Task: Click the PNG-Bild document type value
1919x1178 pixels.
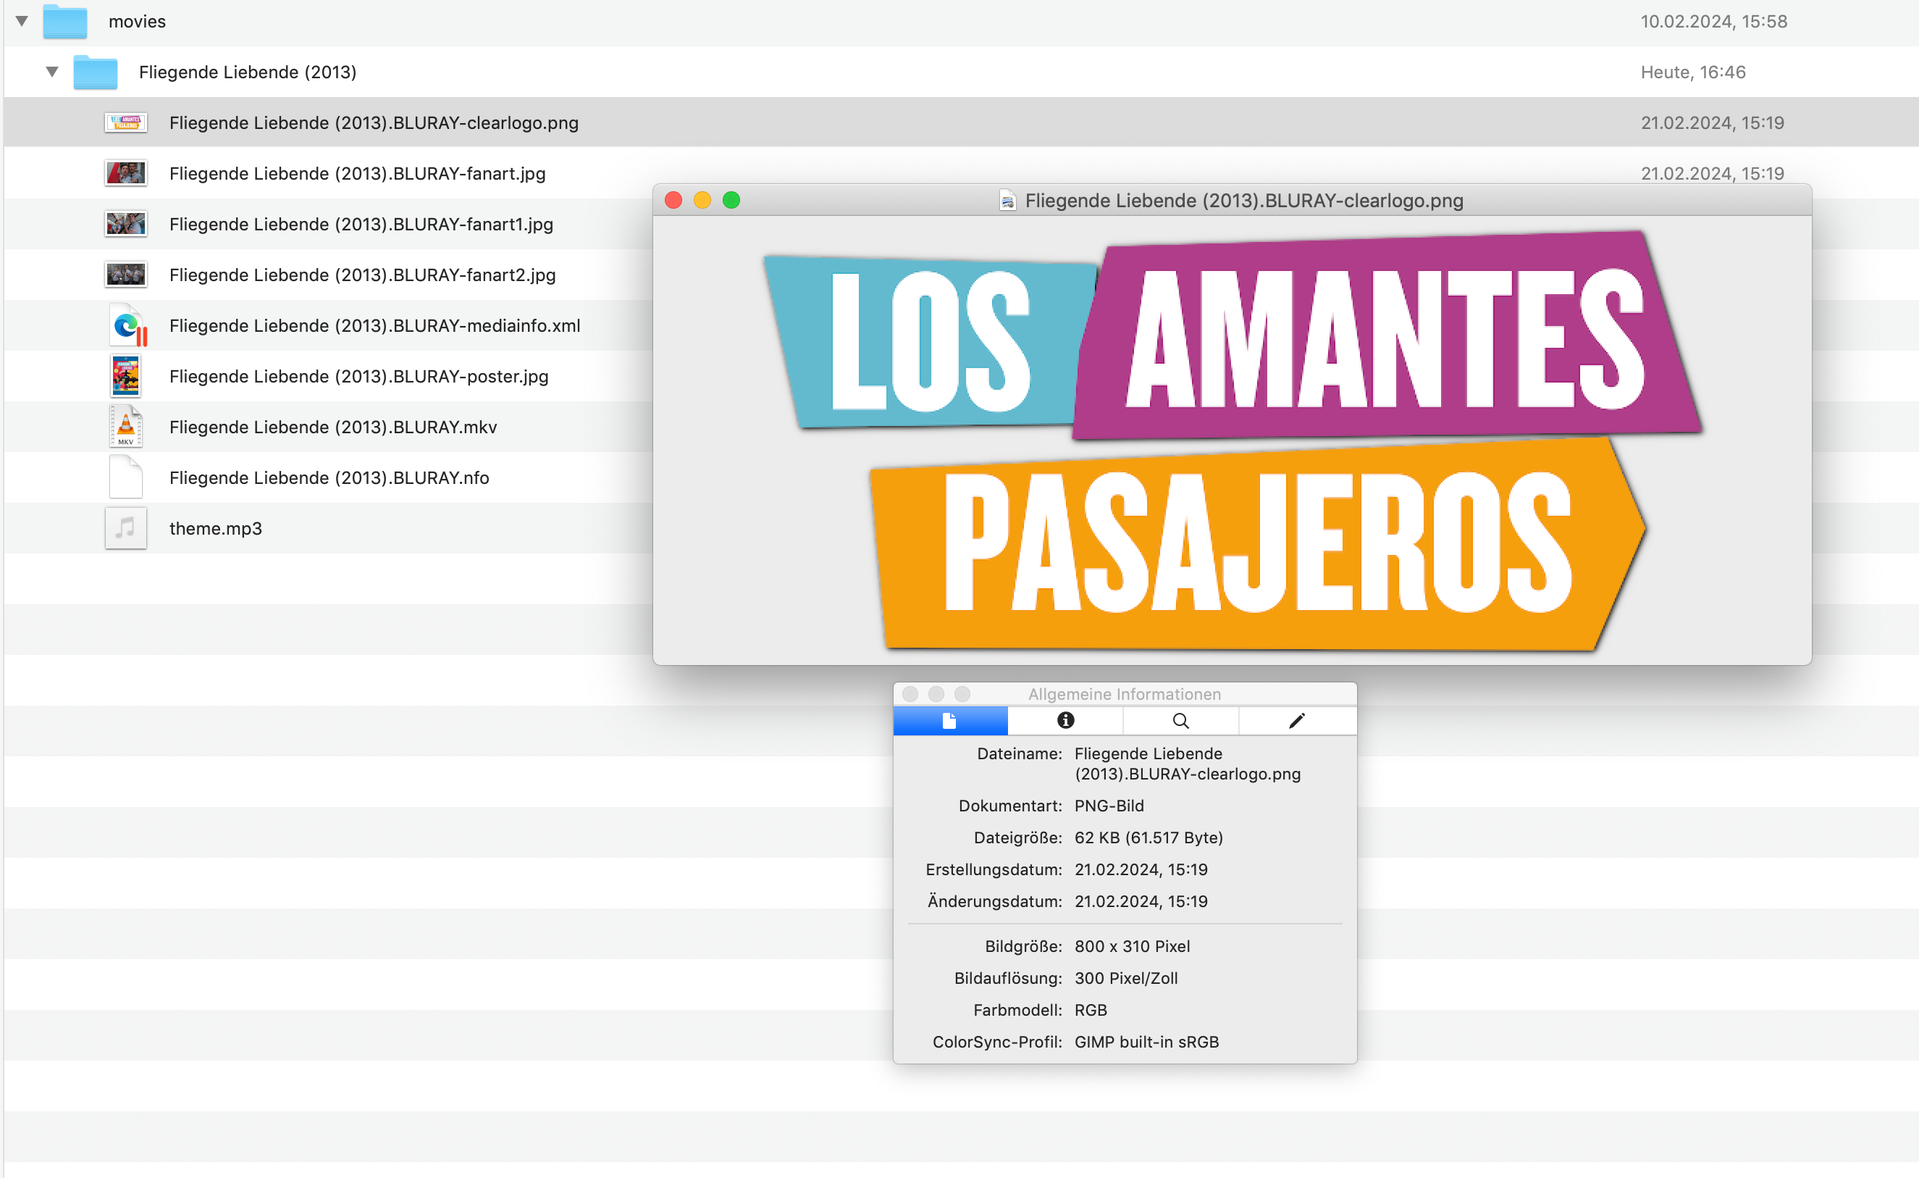Action: pyautogui.click(x=1109, y=806)
